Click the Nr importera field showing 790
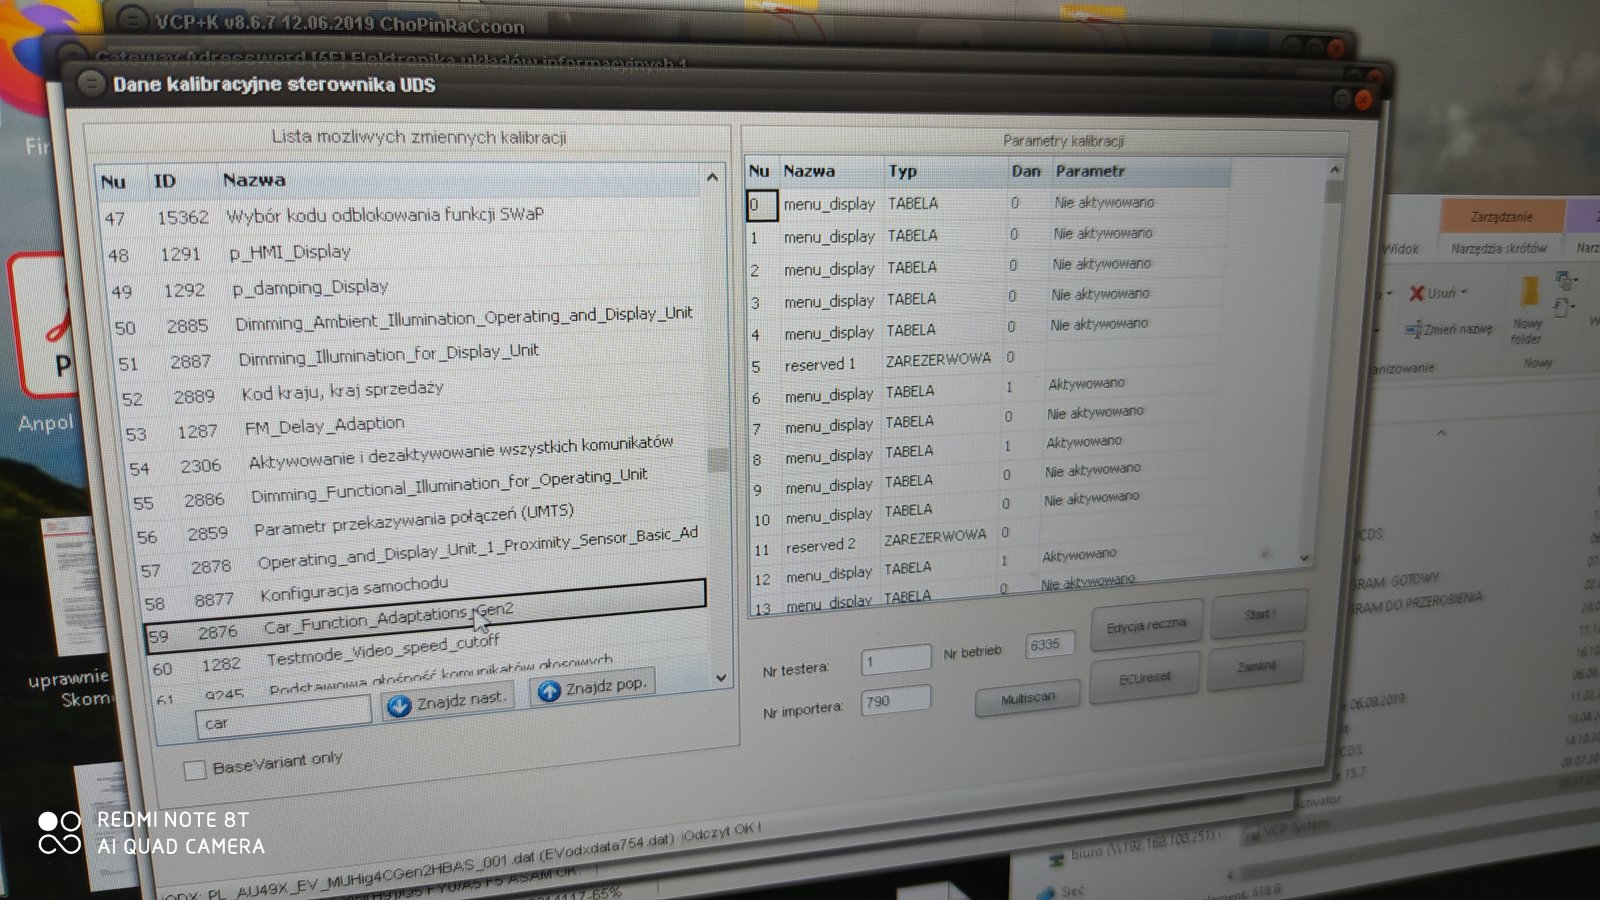The height and width of the screenshot is (900, 1600). tap(895, 700)
